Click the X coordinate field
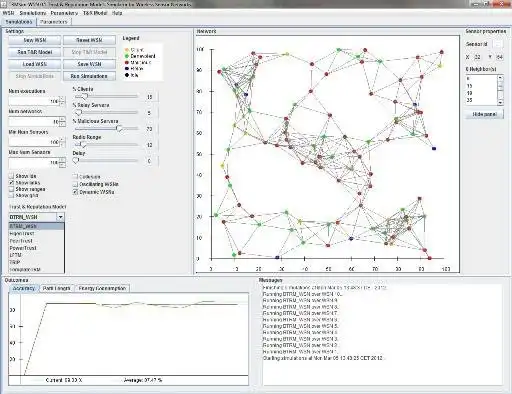Viewport: 512px width, 394px height. [478, 57]
